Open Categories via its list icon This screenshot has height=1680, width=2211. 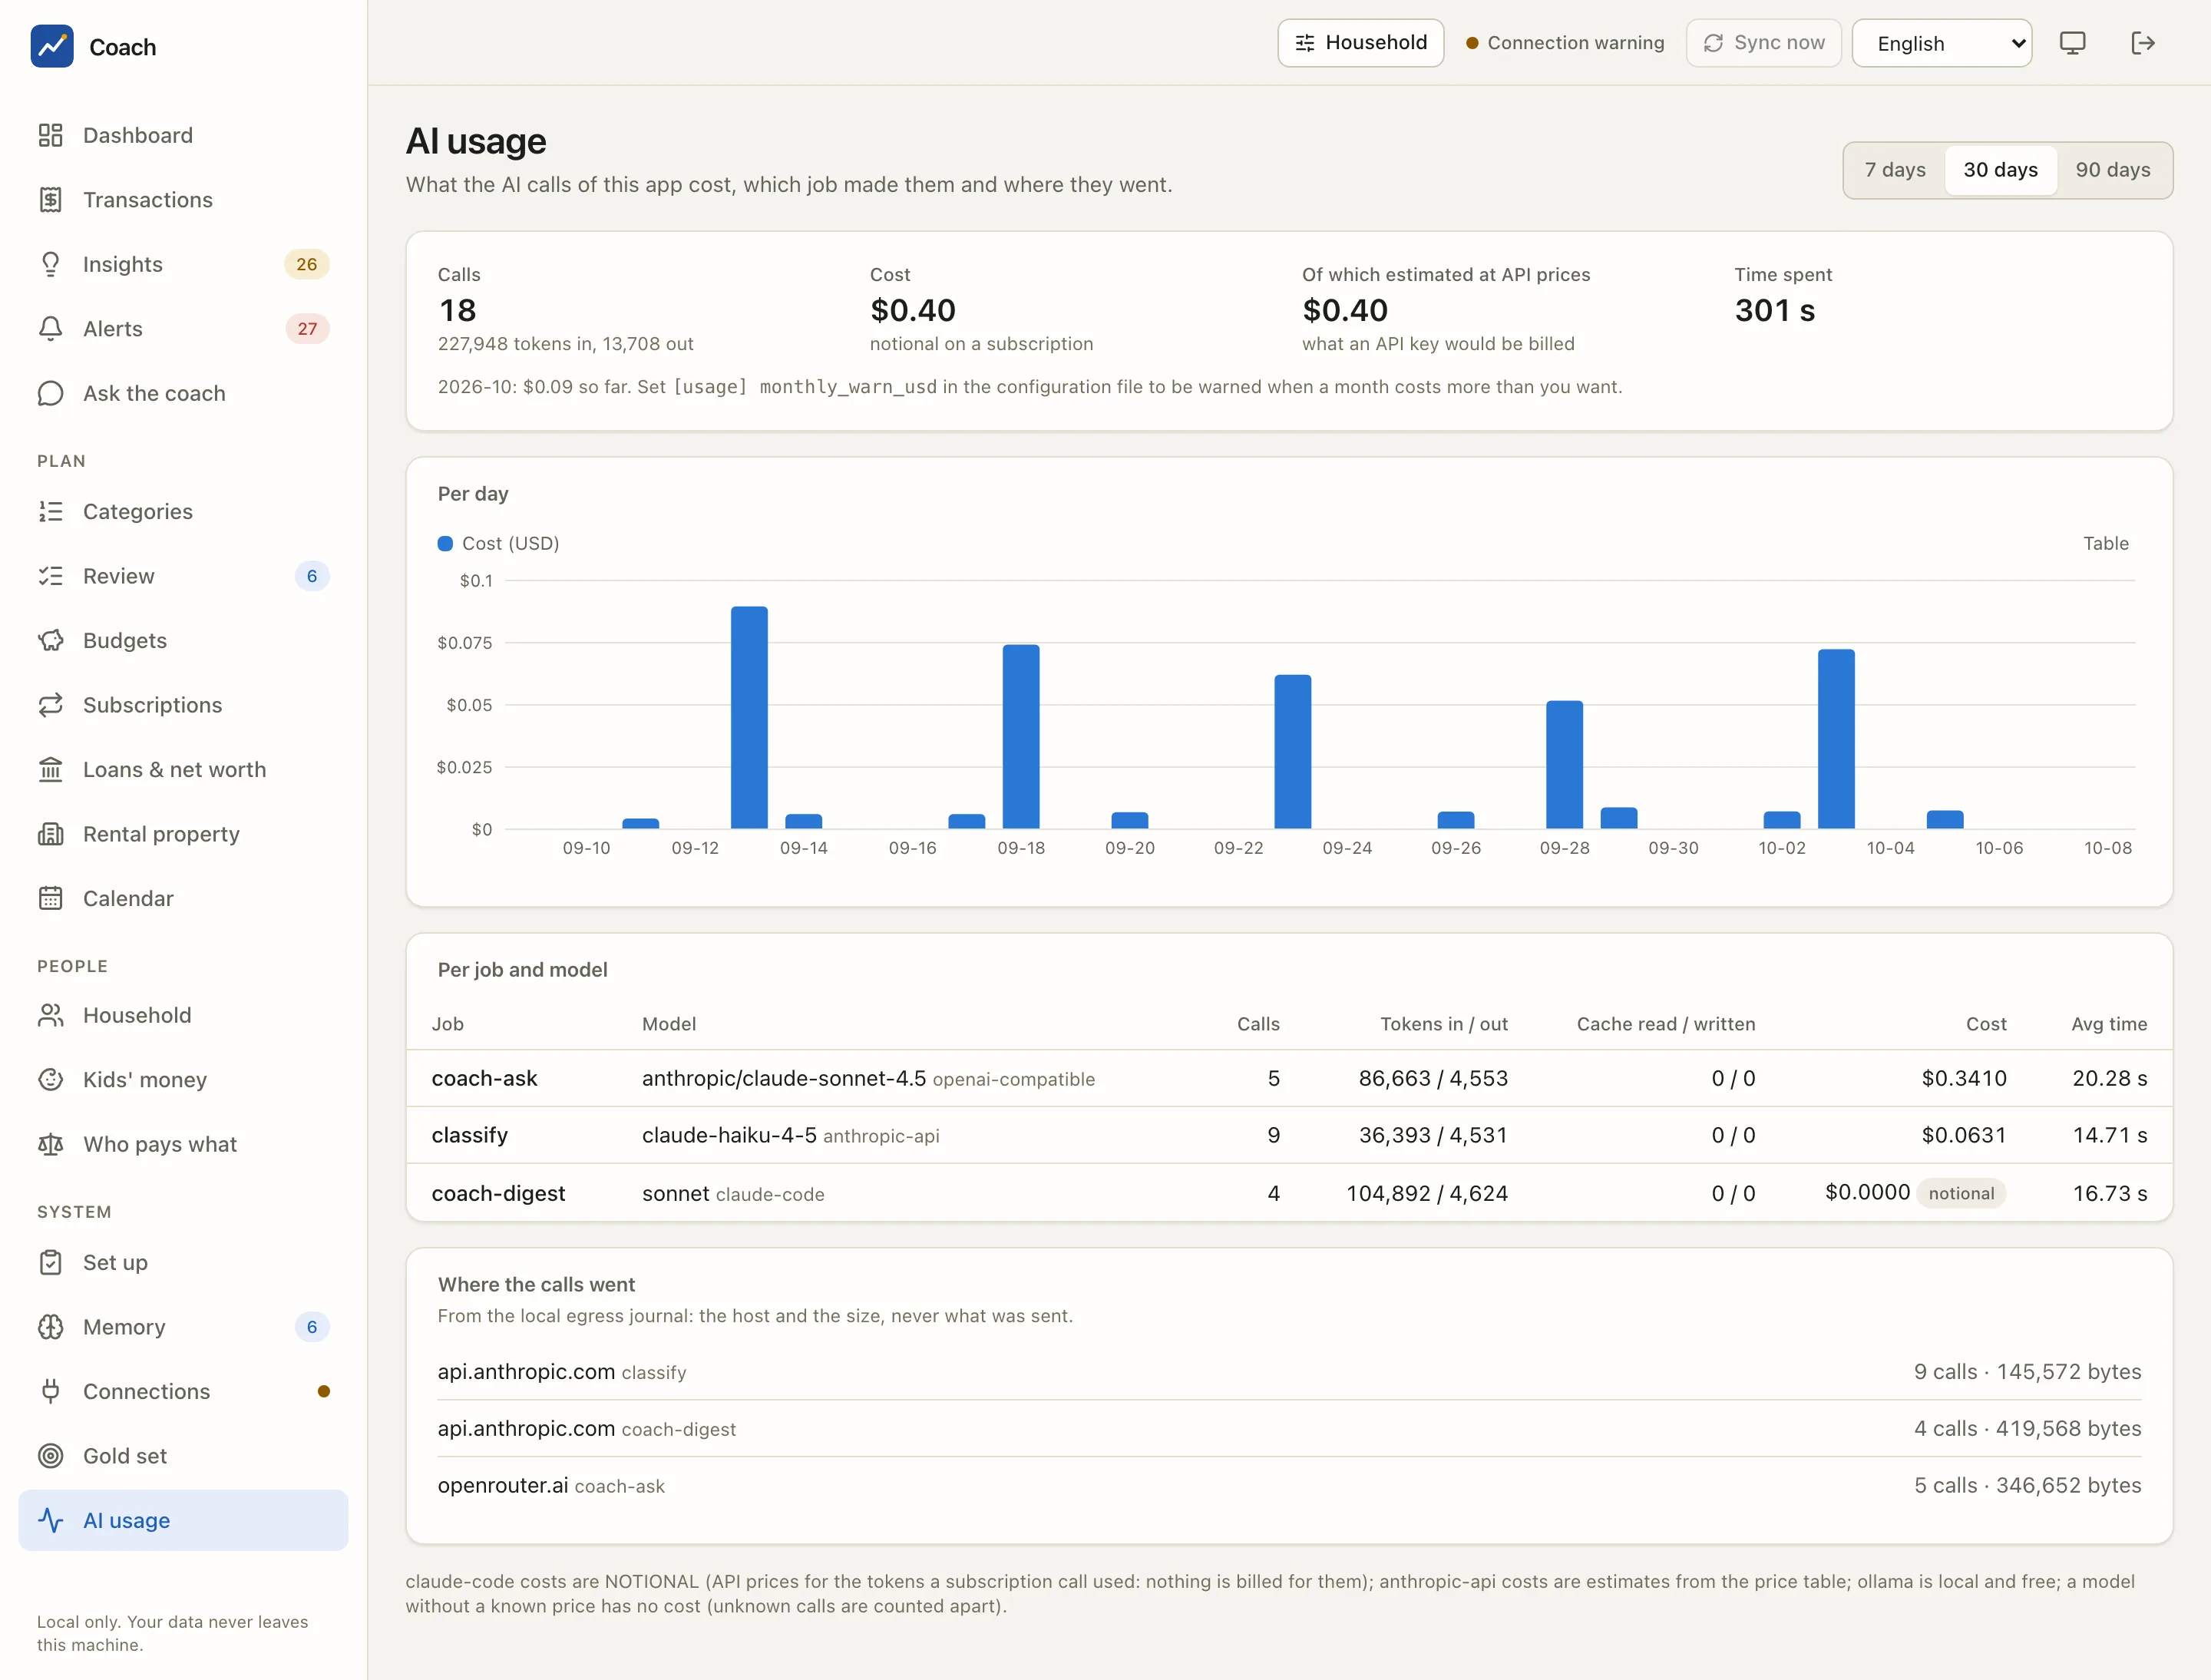tap(51, 511)
